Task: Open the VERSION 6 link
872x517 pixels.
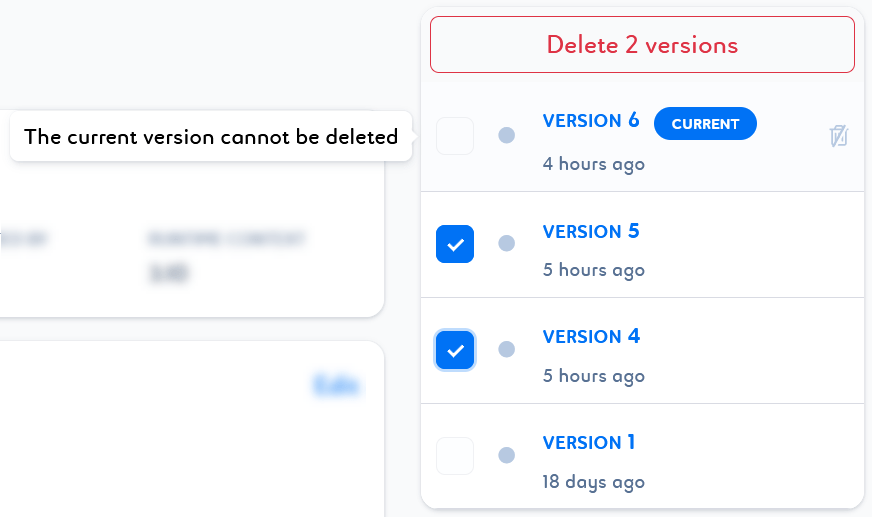Action: point(591,121)
